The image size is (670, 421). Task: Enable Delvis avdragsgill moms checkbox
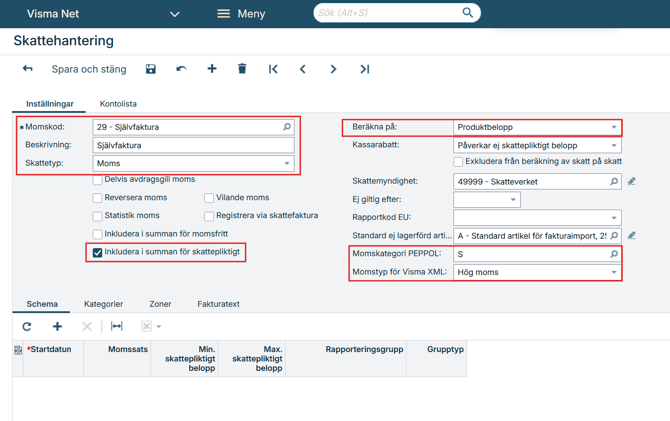pyautogui.click(x=98, y=180)
